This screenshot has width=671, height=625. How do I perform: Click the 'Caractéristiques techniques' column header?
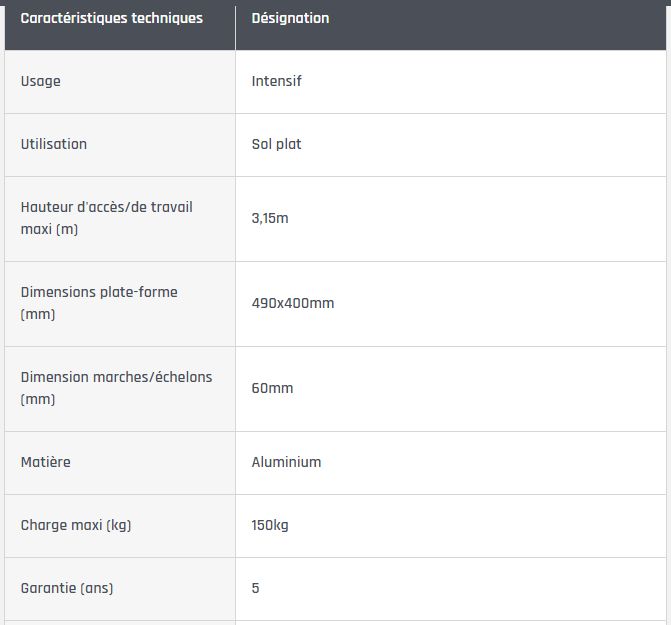(x=111, y=18)
